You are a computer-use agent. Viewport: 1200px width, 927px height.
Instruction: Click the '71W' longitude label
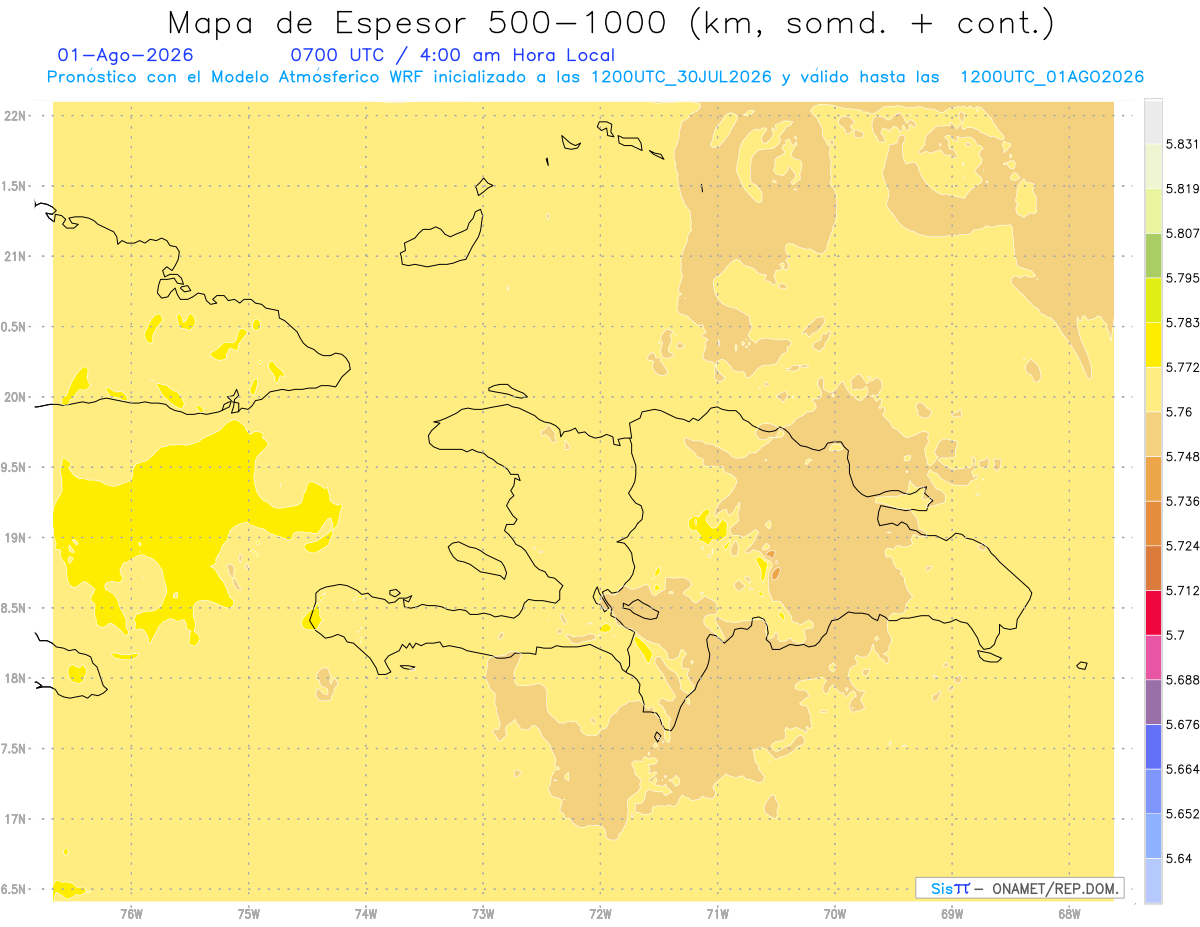click(717, 914)
